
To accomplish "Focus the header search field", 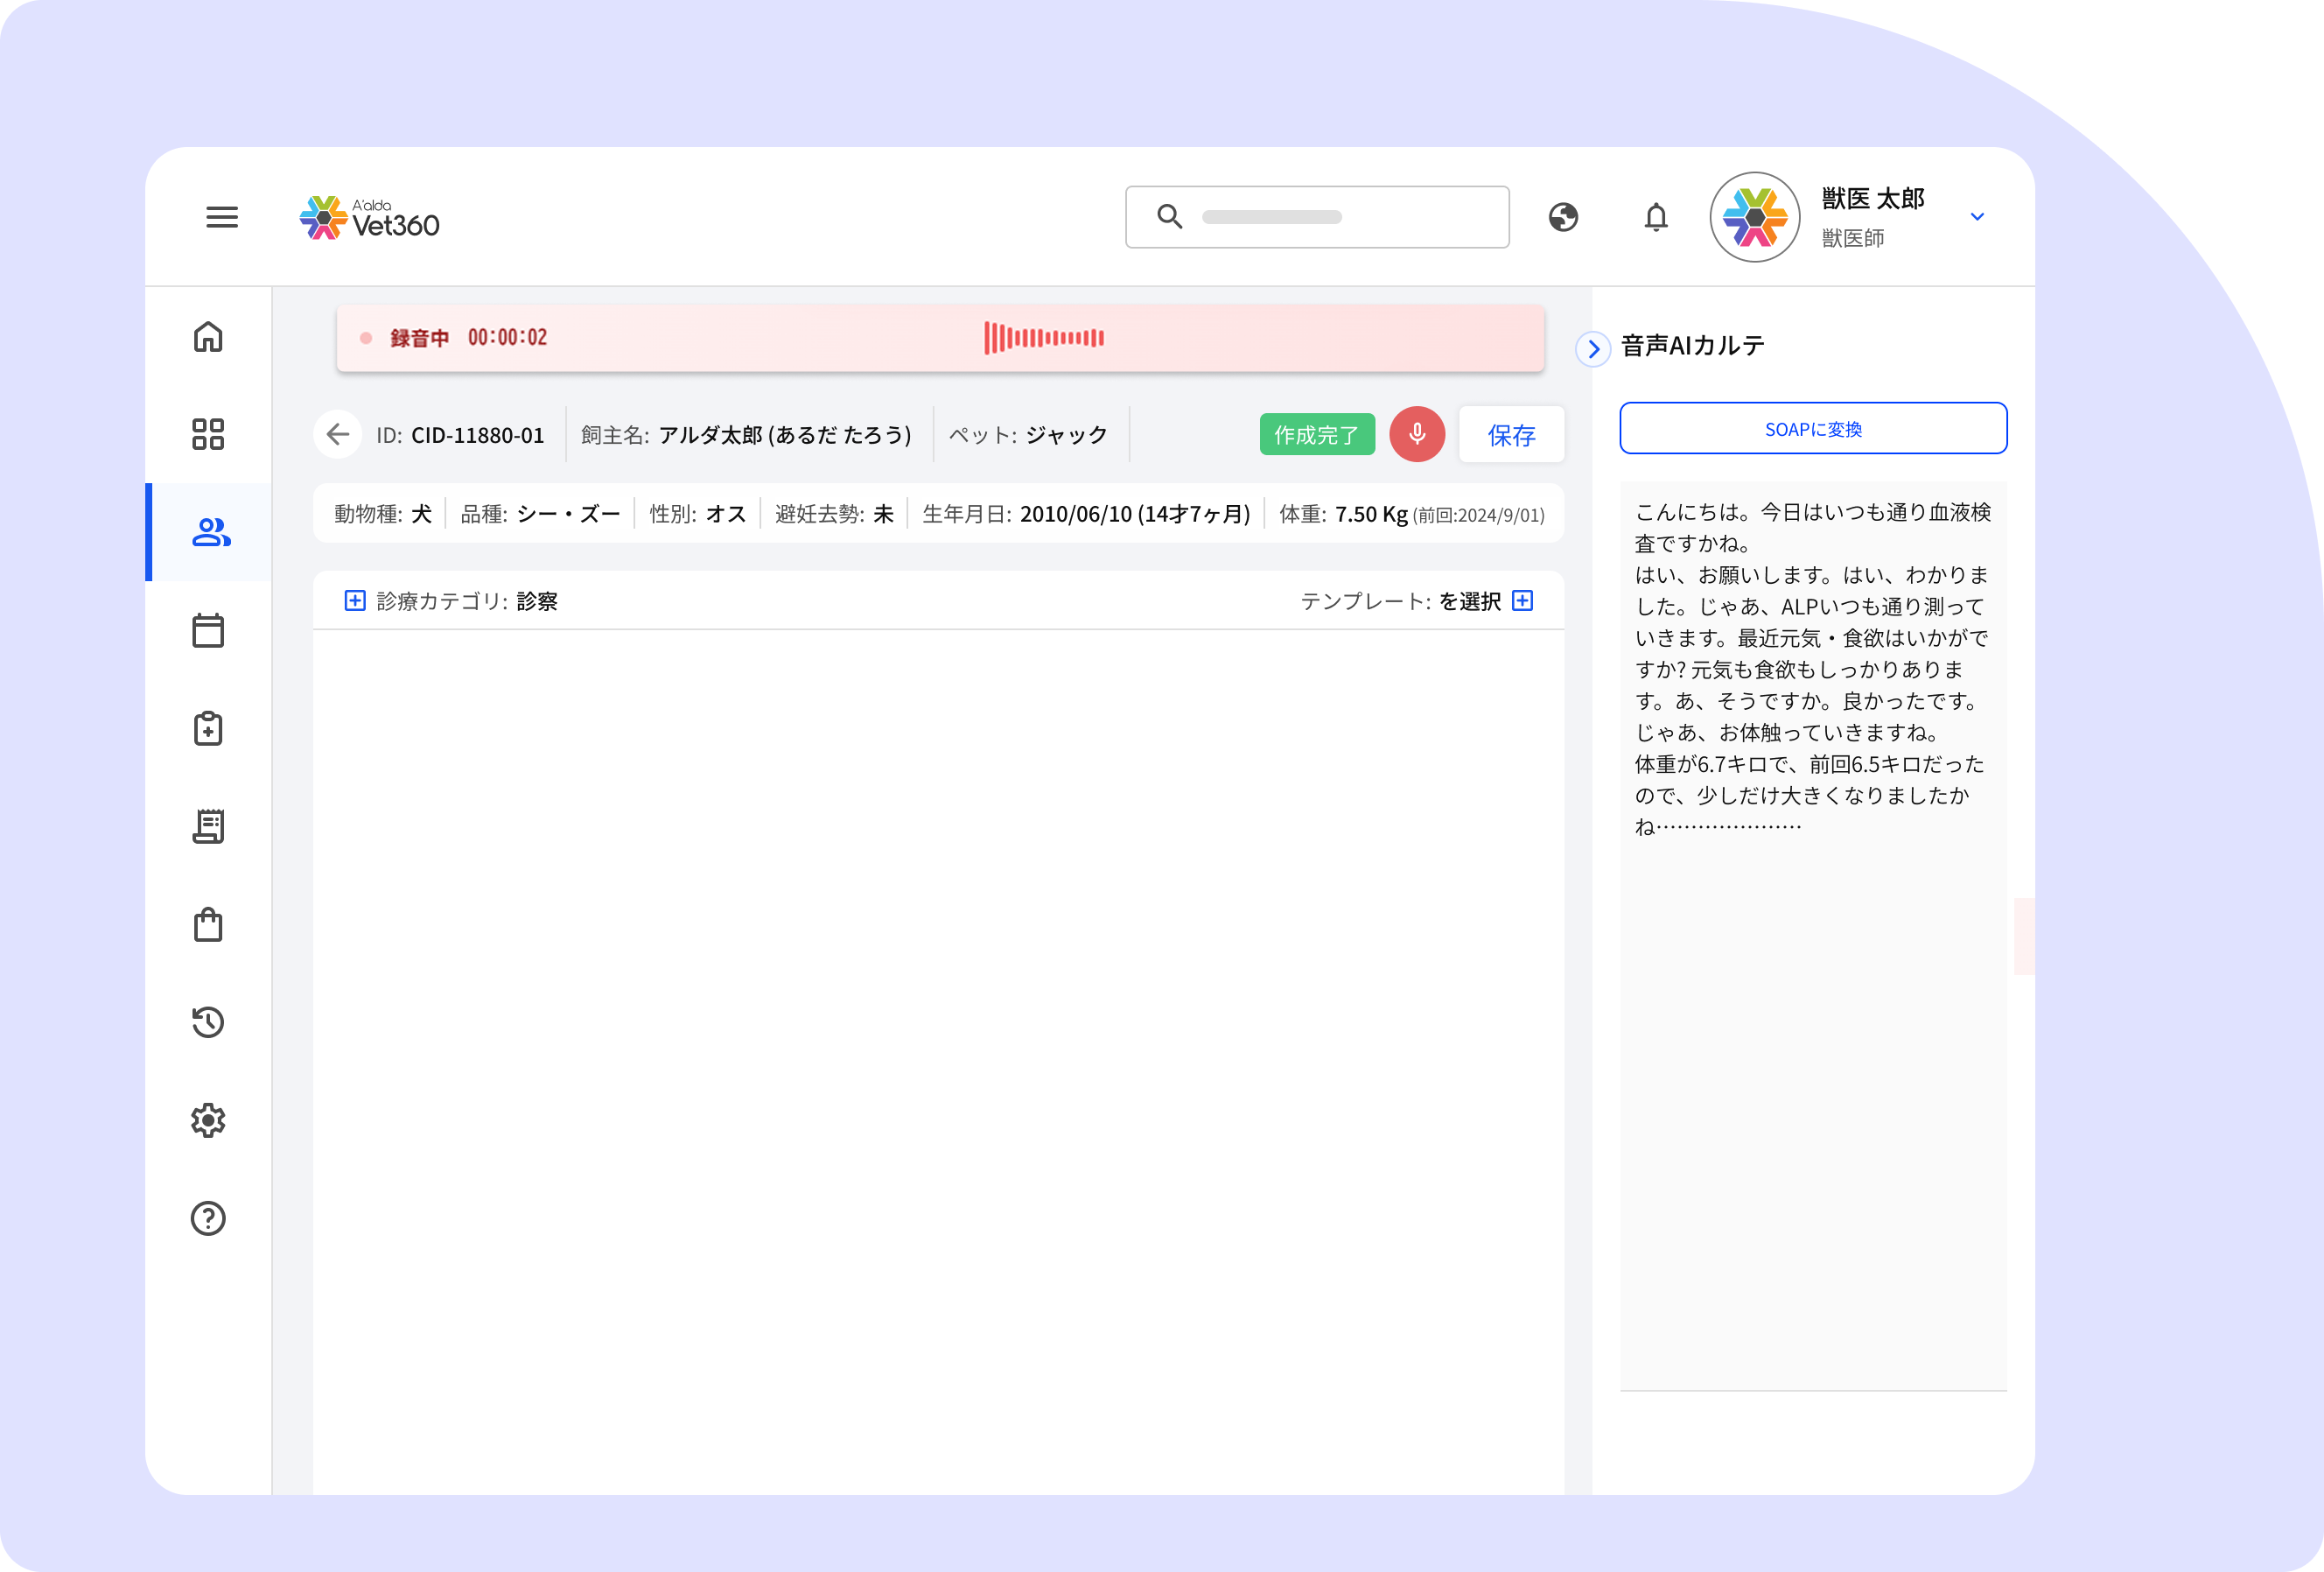I will pyautogui.click(x=1317, y=217).
